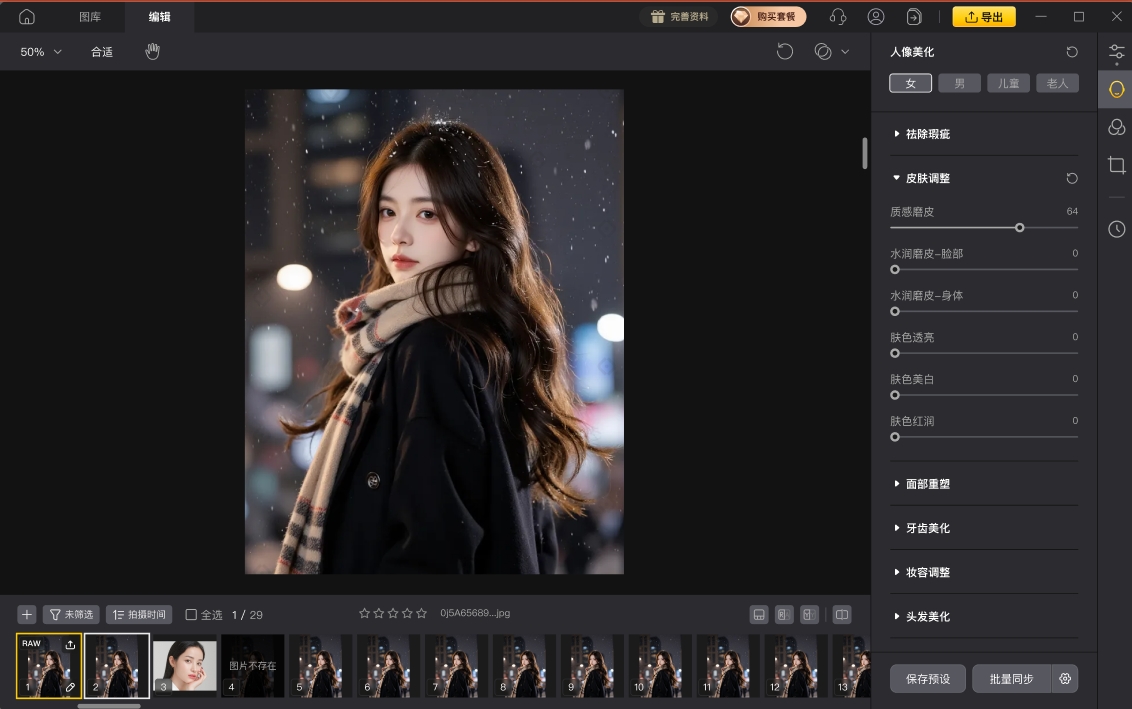Click the share file icon beside 导出

914,17
